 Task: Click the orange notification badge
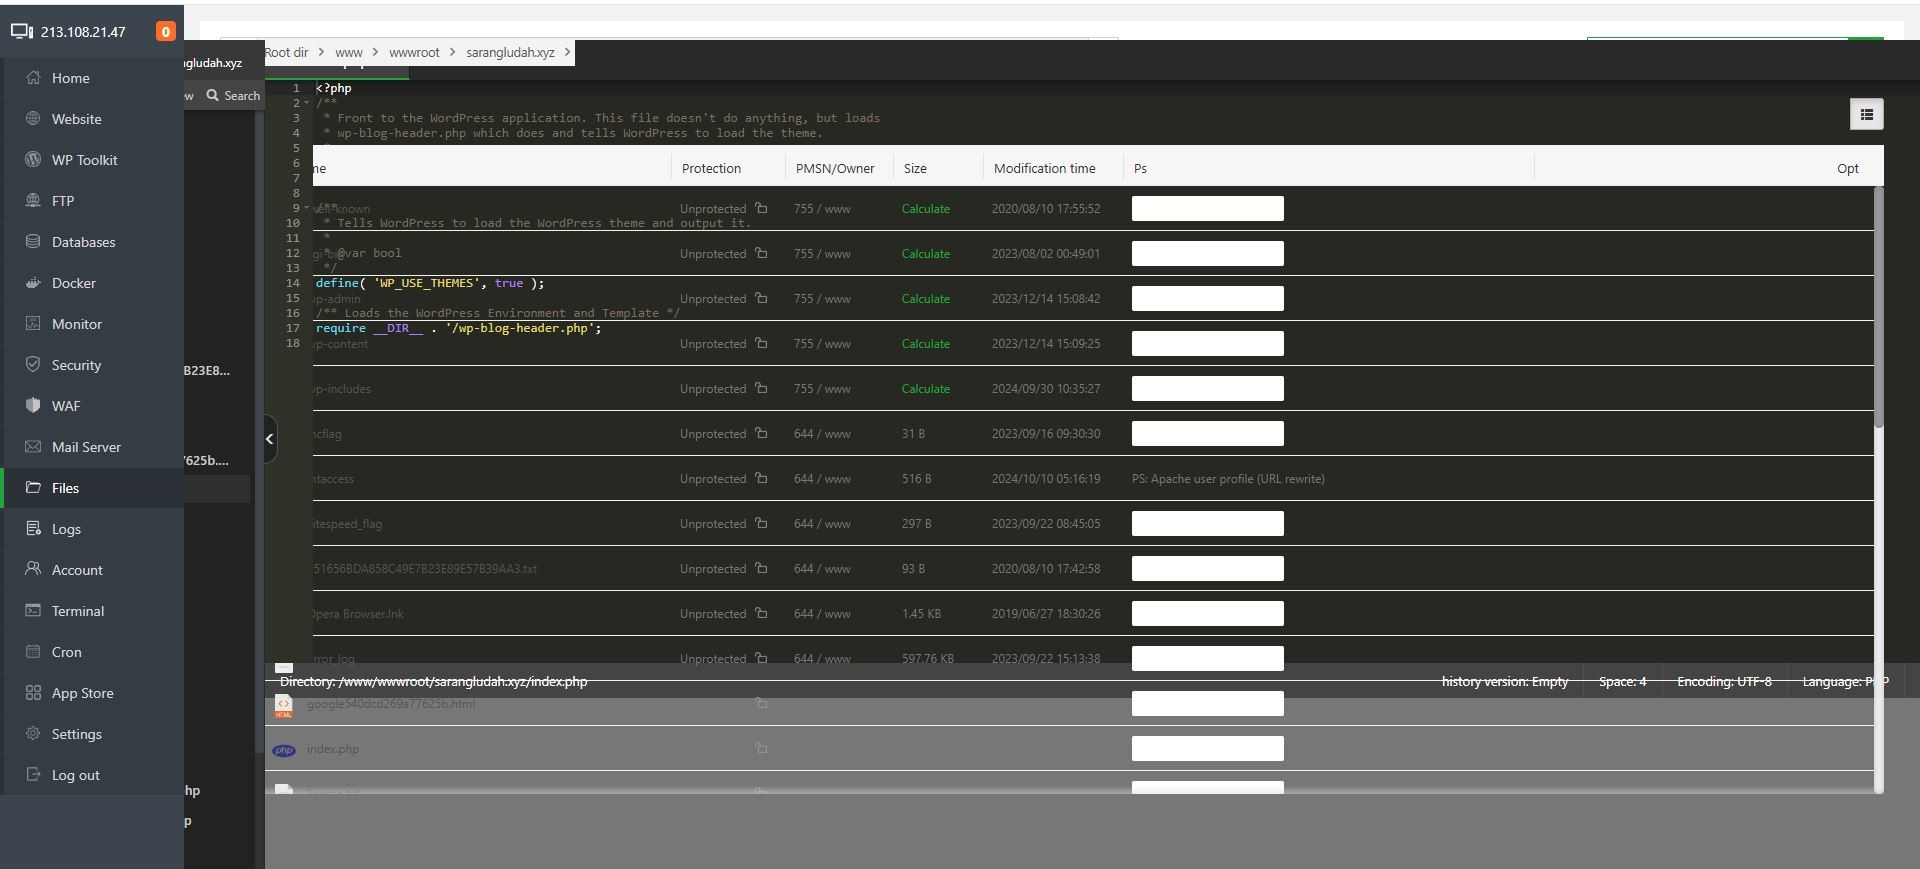pos(166,32)
